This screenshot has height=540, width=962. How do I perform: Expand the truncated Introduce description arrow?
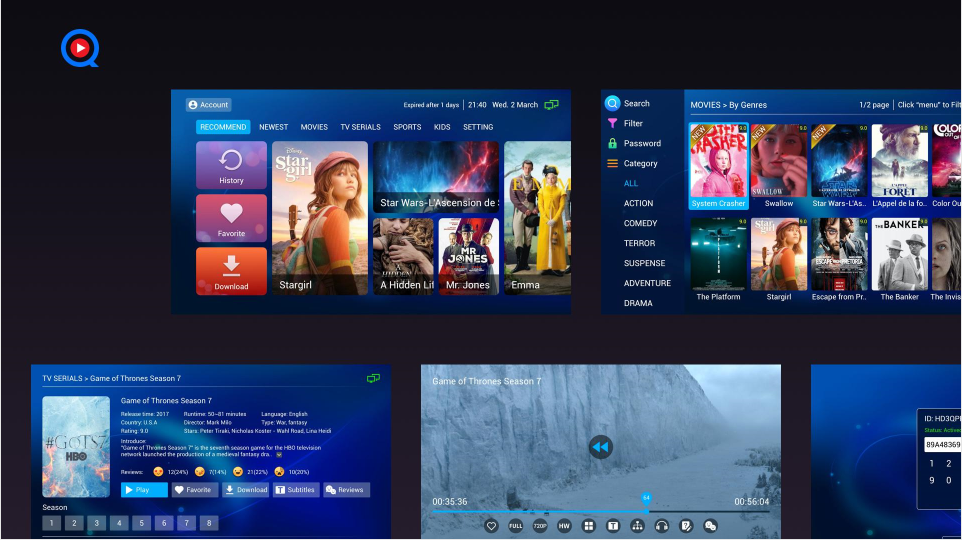coord(279,455)
